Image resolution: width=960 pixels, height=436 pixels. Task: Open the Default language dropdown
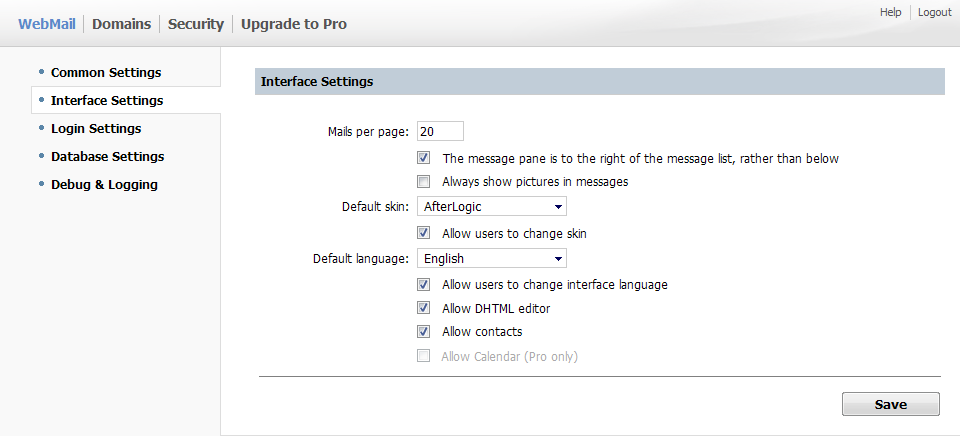491,259
